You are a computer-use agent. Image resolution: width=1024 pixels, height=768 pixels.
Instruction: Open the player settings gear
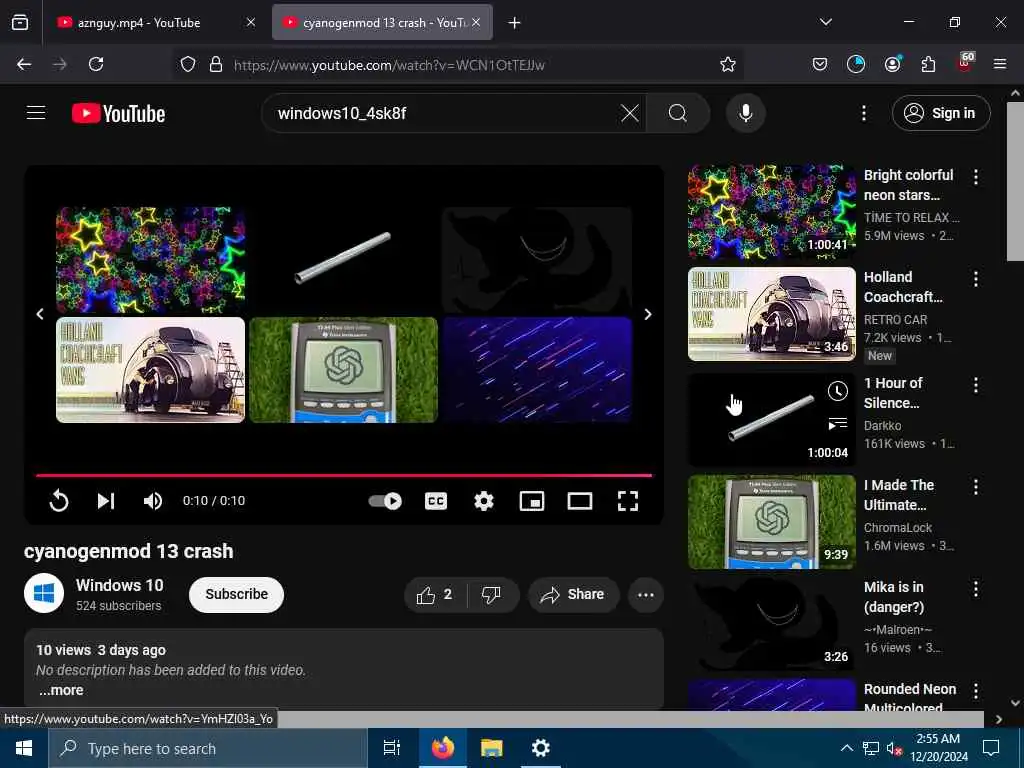(484, 501)
